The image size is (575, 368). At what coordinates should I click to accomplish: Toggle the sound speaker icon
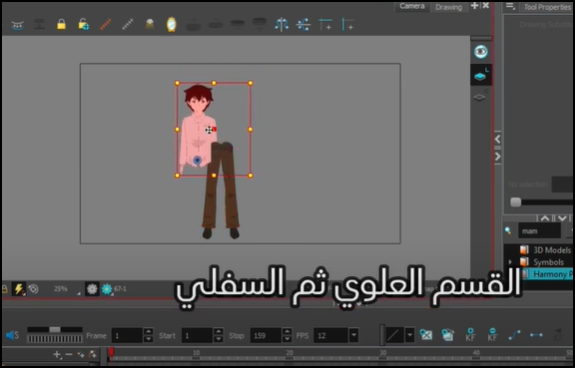coord(12,335)
